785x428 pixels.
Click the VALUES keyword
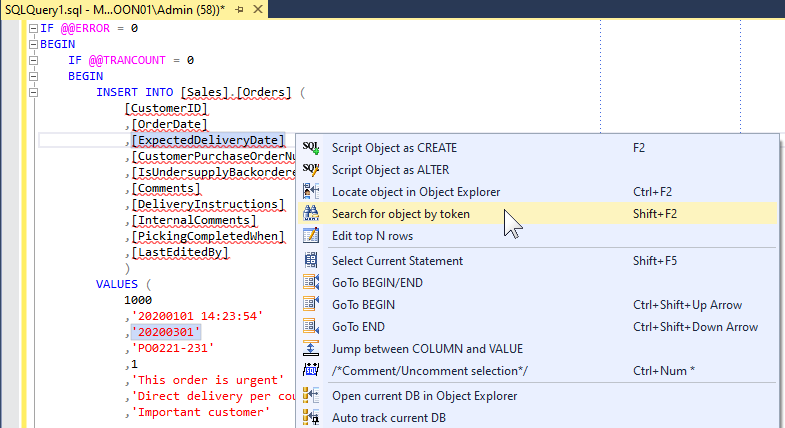click(117, 284)
